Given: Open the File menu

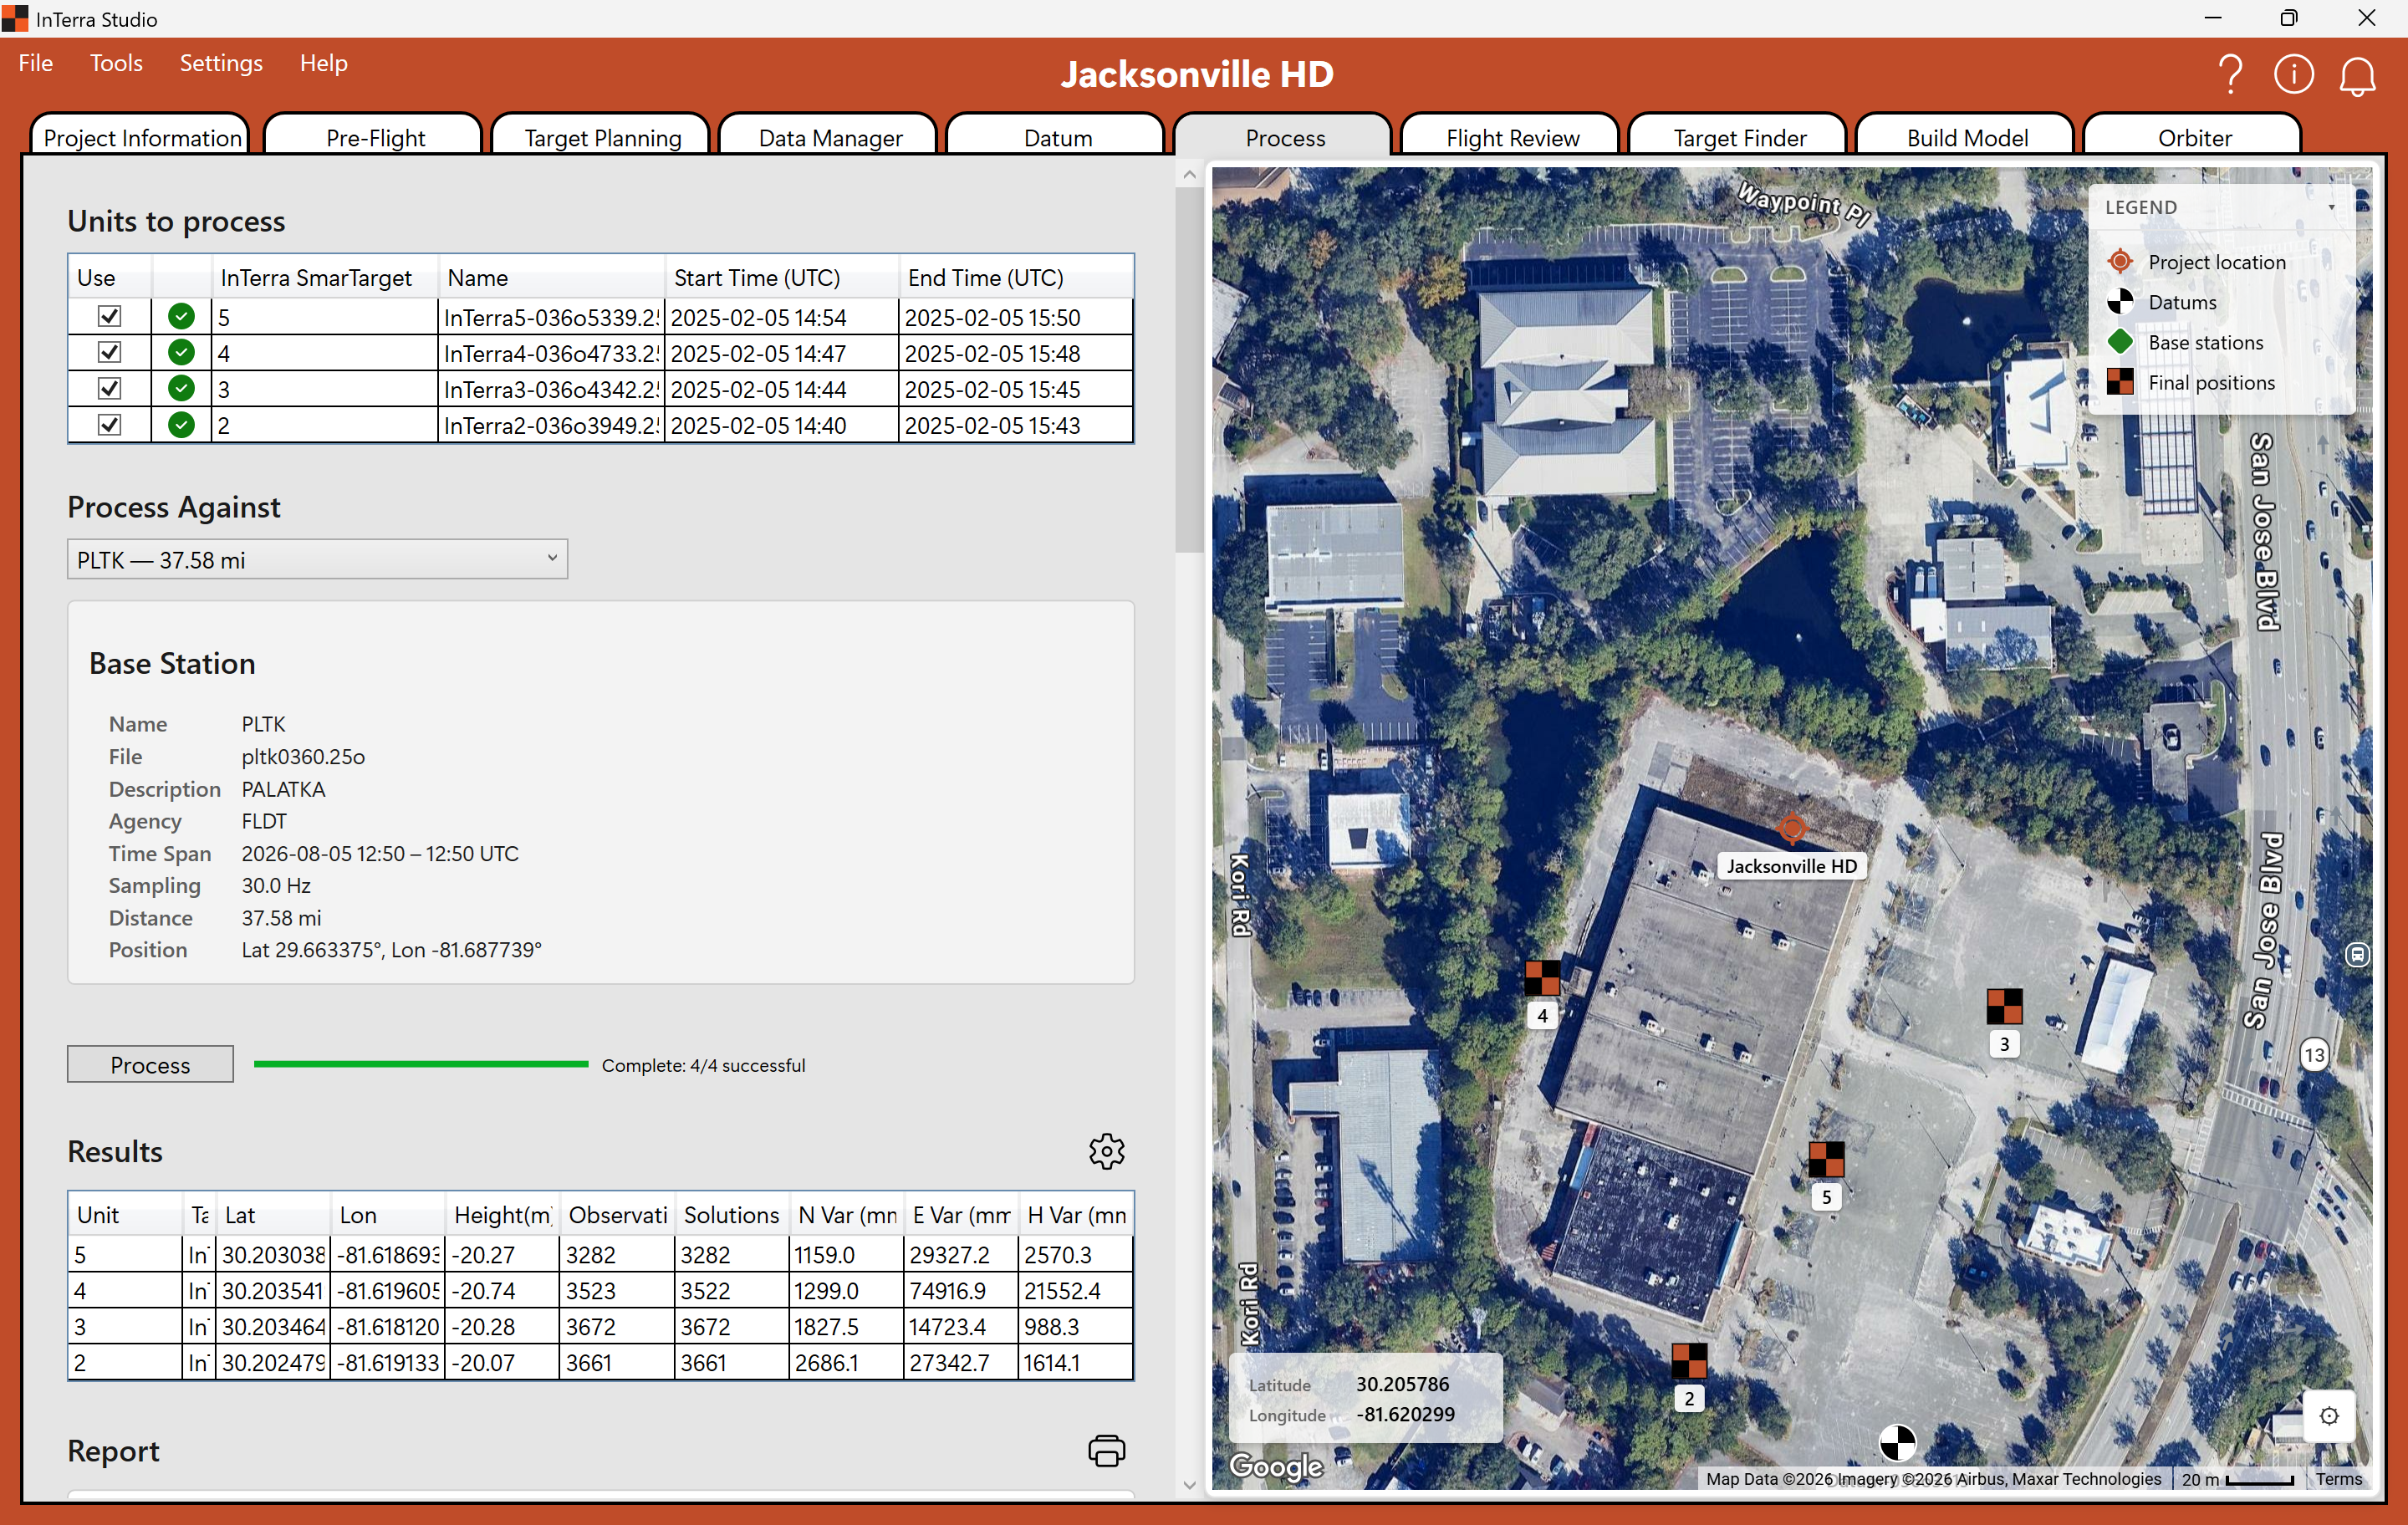Looking at the screenshot, I should pos(36,63).
